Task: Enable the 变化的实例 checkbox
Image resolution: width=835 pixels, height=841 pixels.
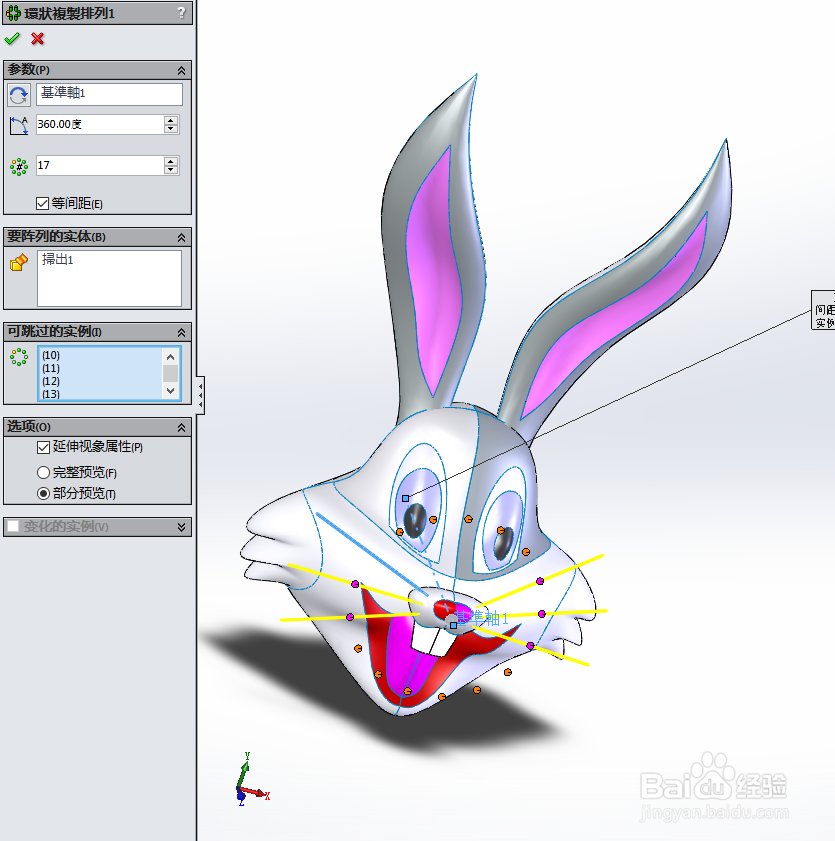Action: pyautogui.click(x=13, y=526)
